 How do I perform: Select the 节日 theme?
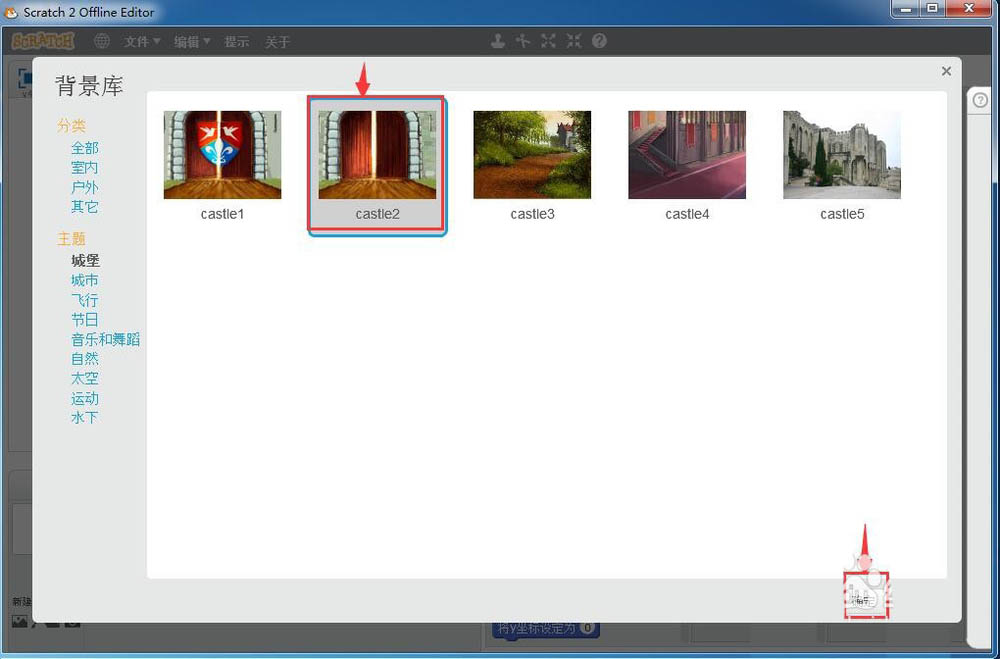pos(85,320)
